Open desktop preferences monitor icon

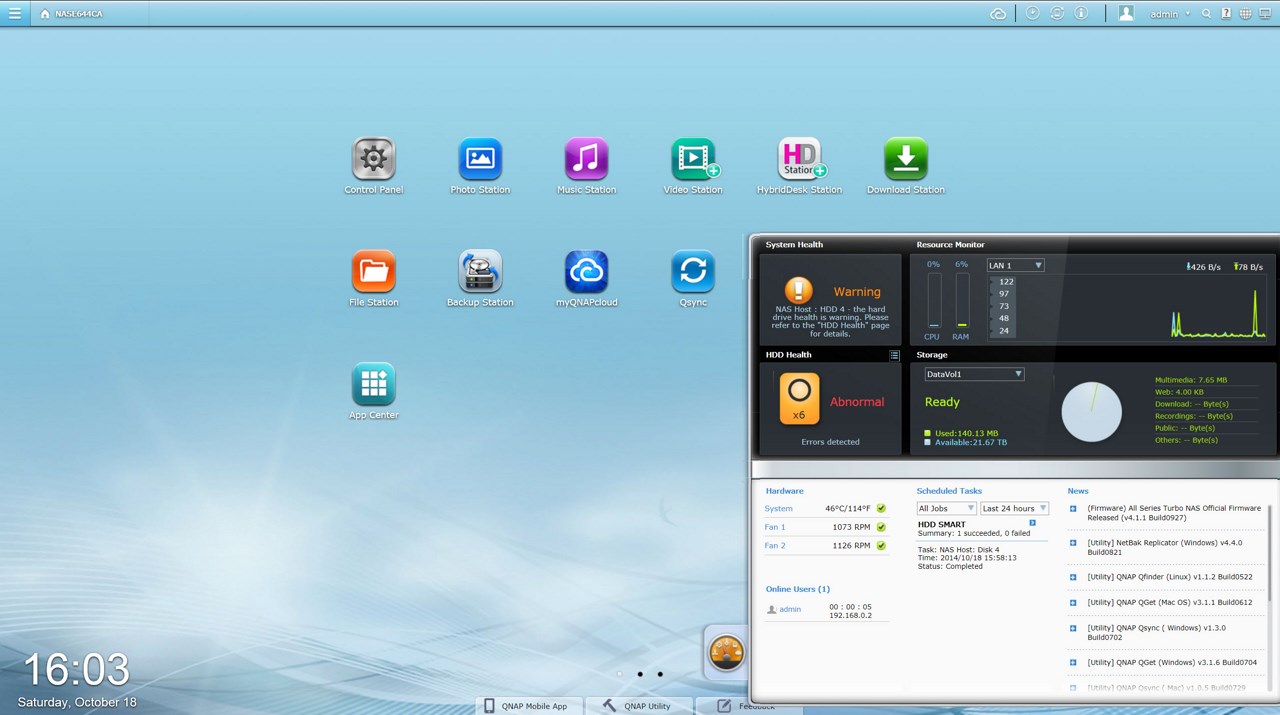[x=1265, y=14]
